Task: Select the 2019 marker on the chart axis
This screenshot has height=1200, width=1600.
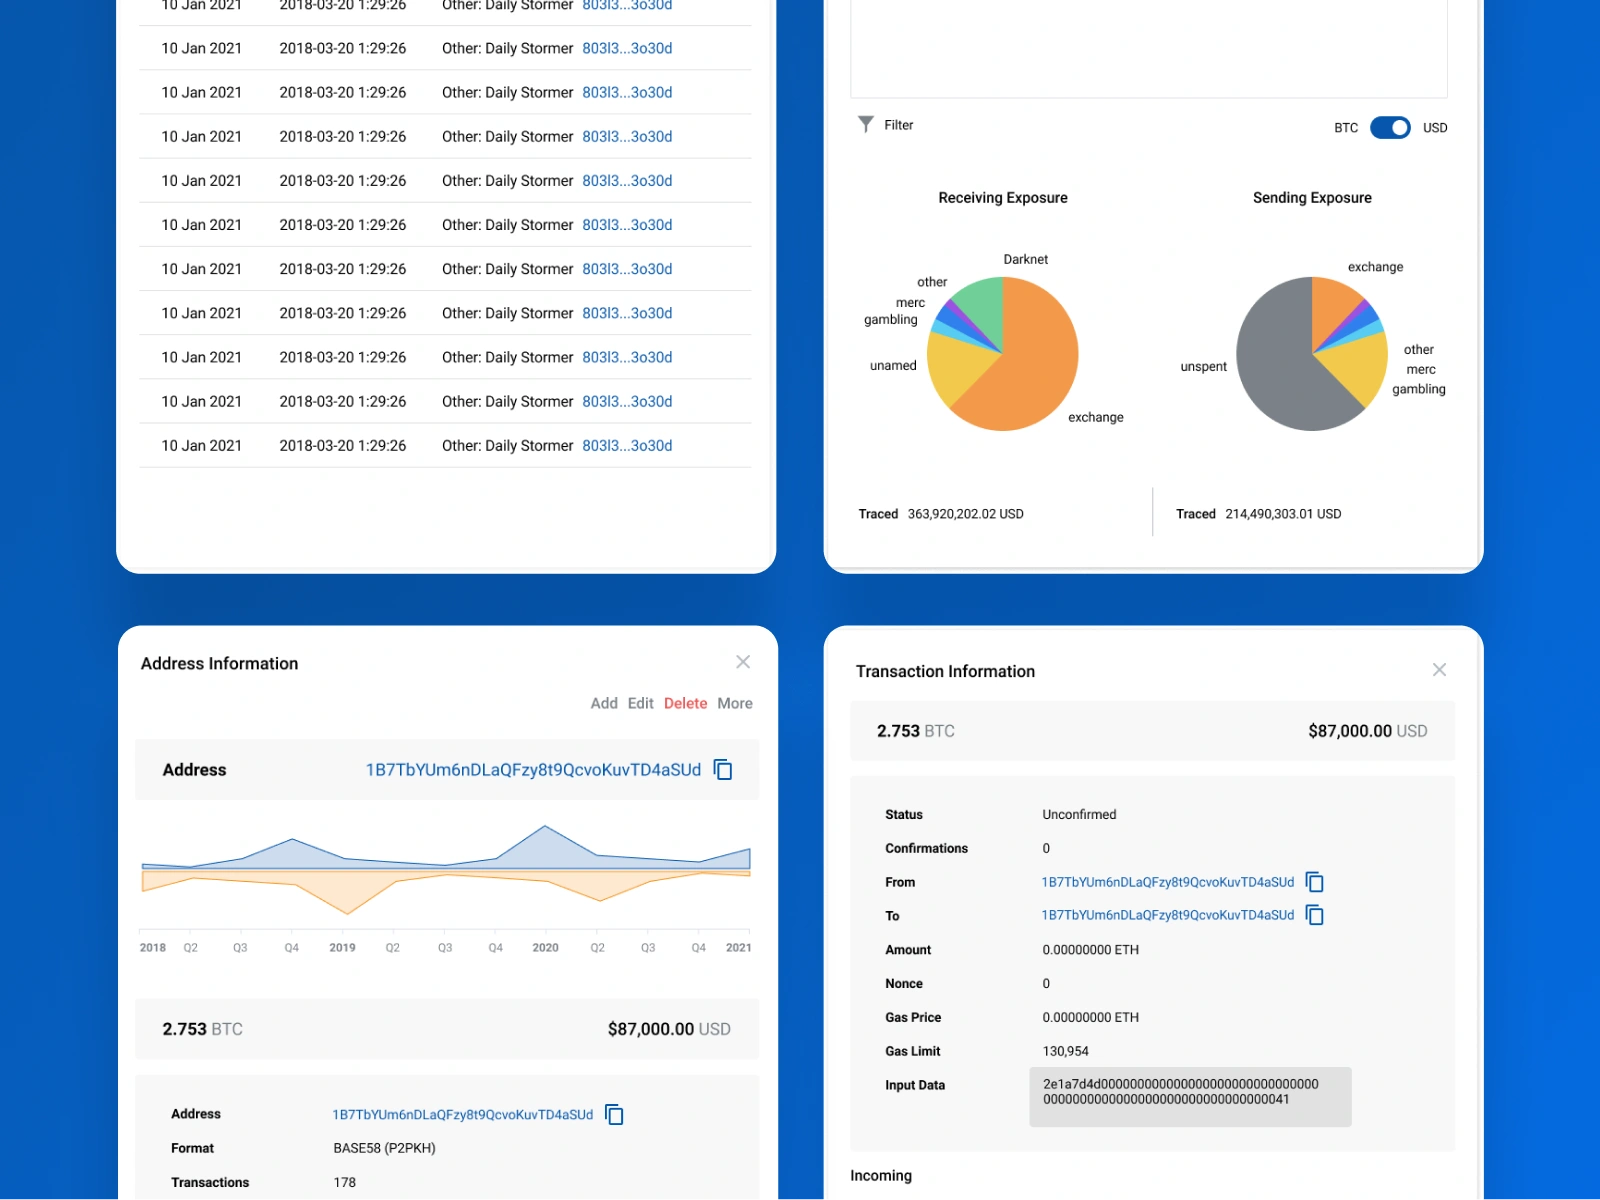Action: [x=342, y=947]
